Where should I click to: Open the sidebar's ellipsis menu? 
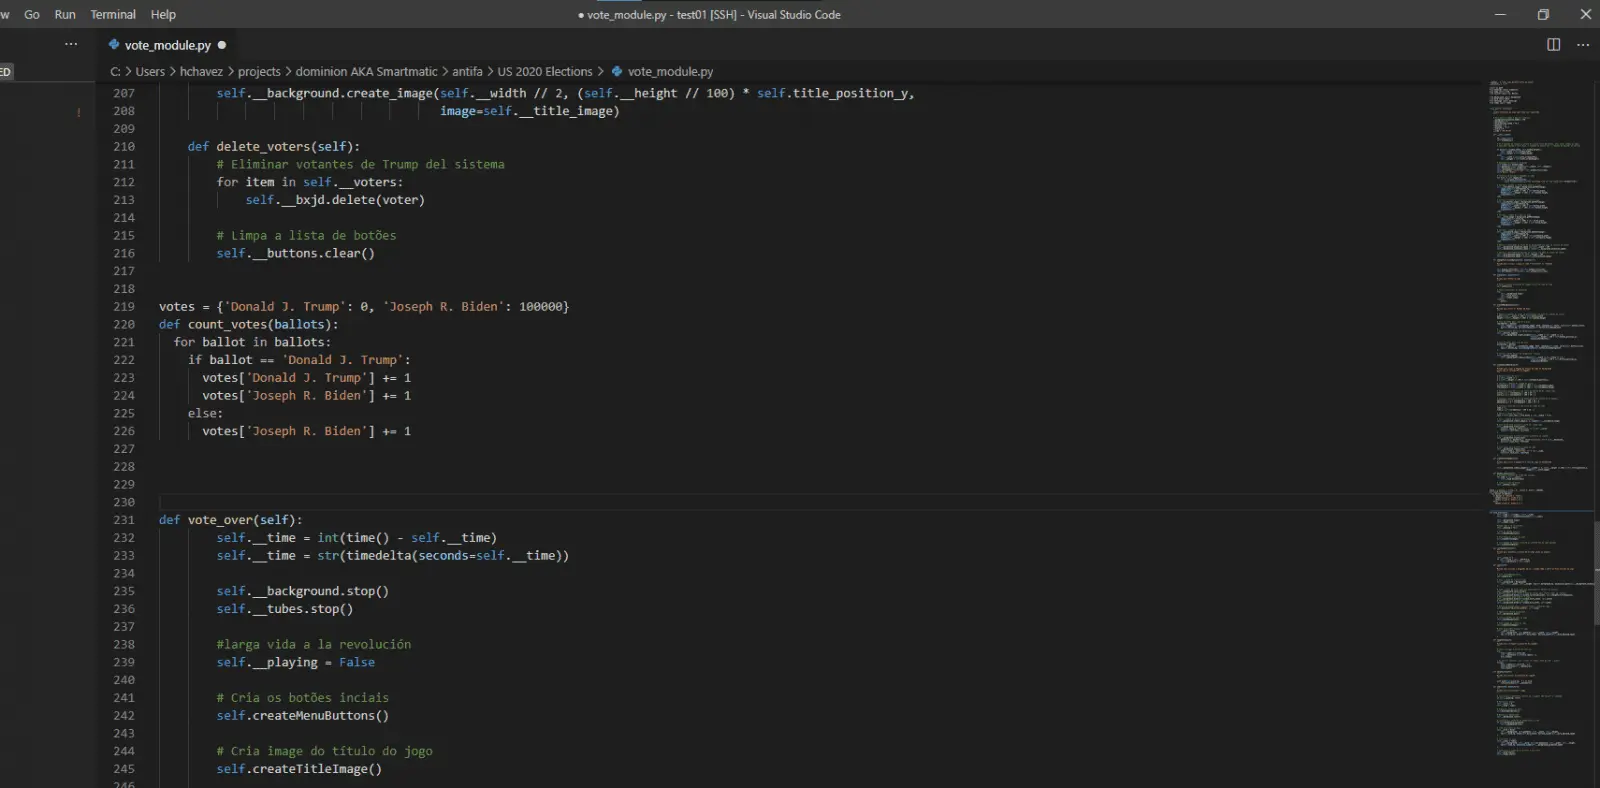pos(71,44)
